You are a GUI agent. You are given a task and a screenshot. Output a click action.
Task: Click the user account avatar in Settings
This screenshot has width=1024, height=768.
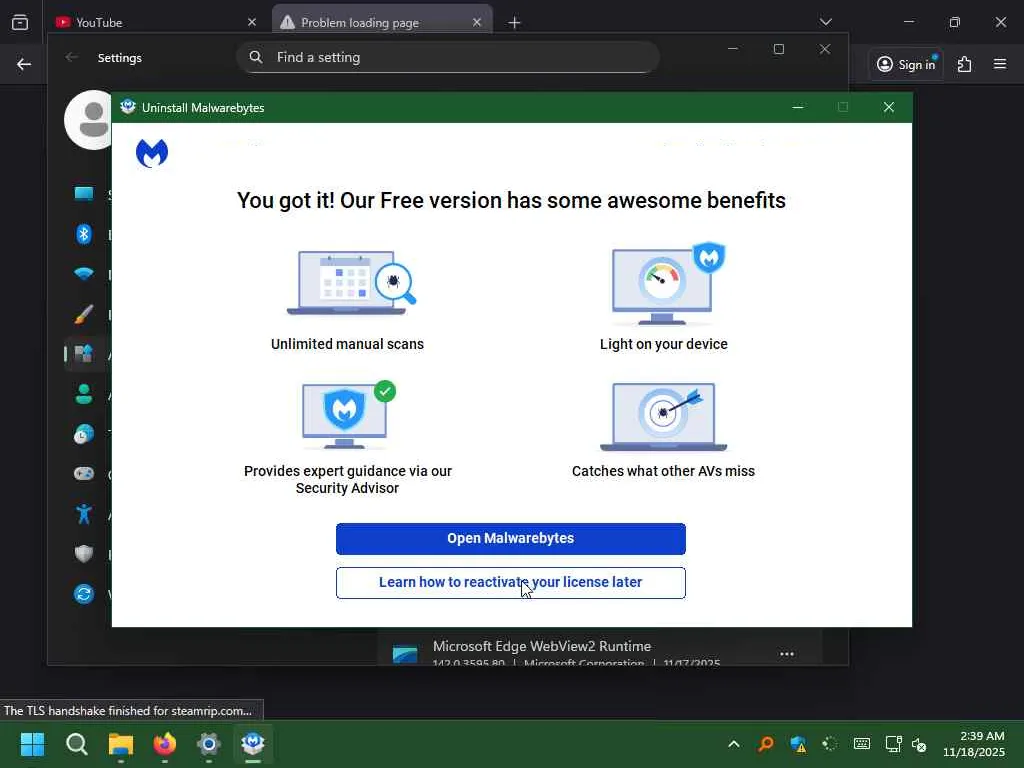pos(89,120)
